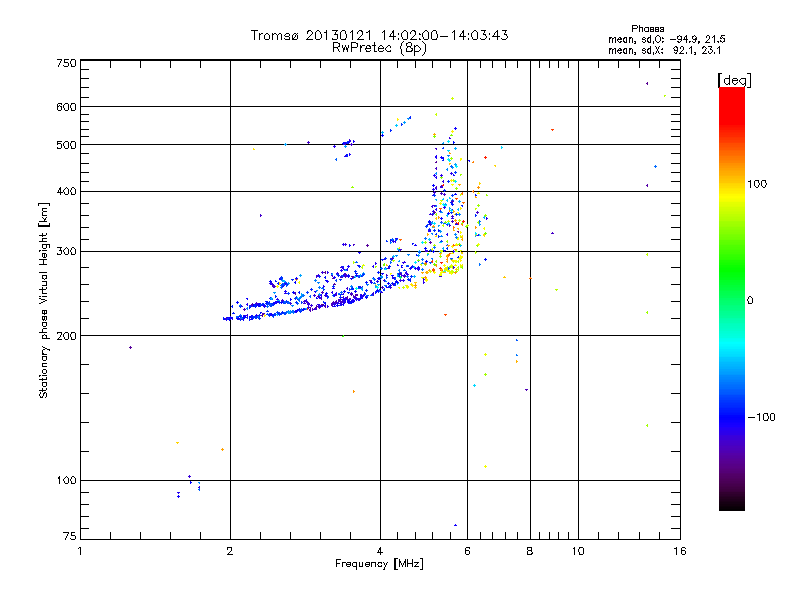This screenshot has height=600, width=800.
Task: Click the 'mean, sd,O: -94.9, 21.5' text
Action: (x=666, y=39)
